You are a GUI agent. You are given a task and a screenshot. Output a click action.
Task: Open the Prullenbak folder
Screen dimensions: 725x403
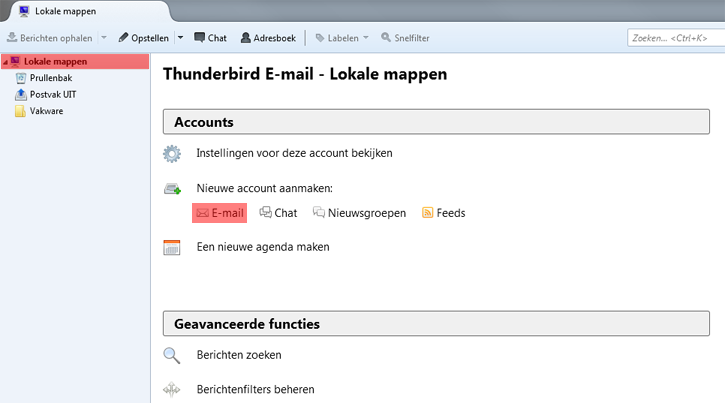click(x=51, y=78)
